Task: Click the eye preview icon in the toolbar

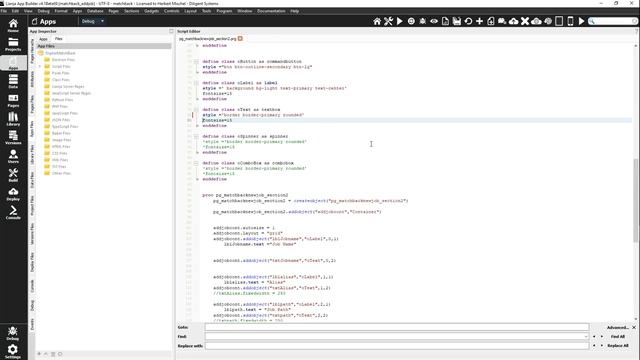Action: point(434,21)
